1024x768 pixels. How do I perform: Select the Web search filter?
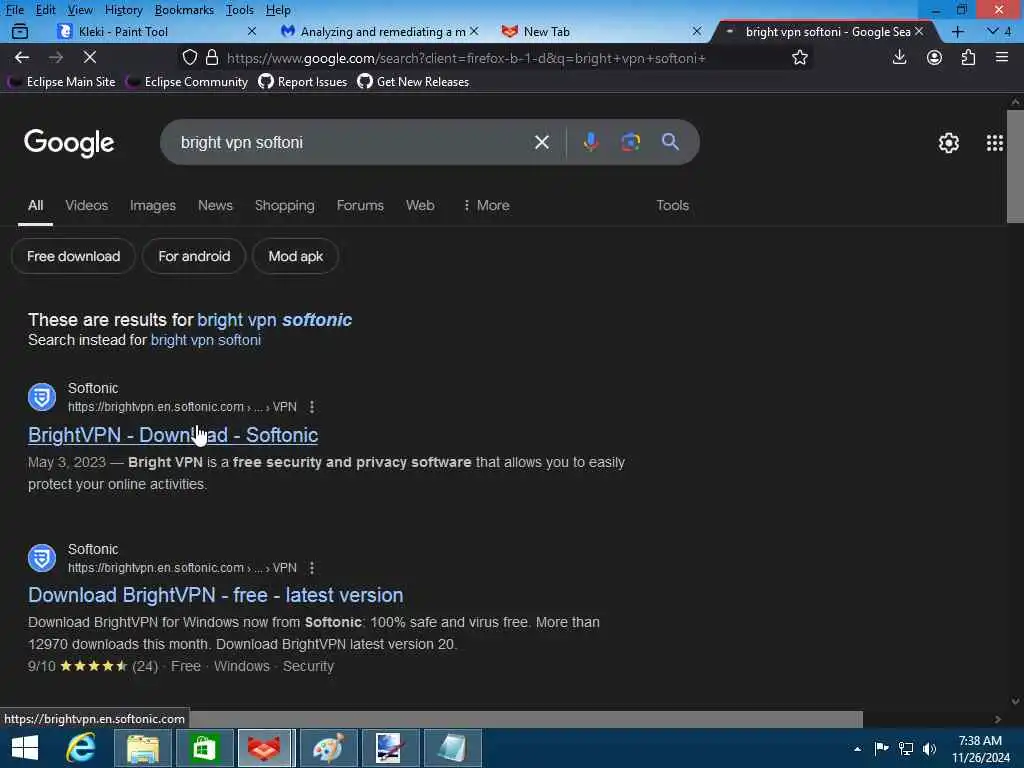coord(420,205)
